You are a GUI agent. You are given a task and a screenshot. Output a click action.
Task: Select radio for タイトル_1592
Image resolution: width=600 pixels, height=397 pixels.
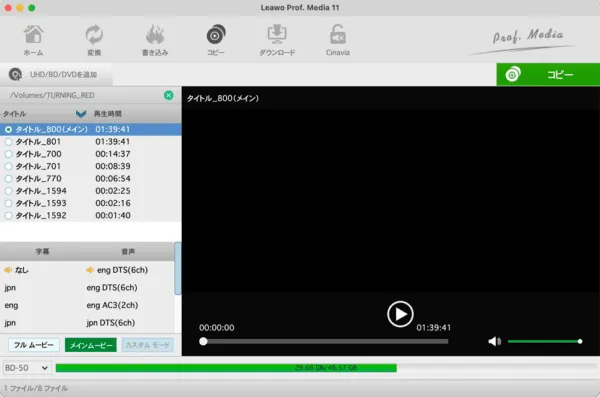click(x=8, y=216)
